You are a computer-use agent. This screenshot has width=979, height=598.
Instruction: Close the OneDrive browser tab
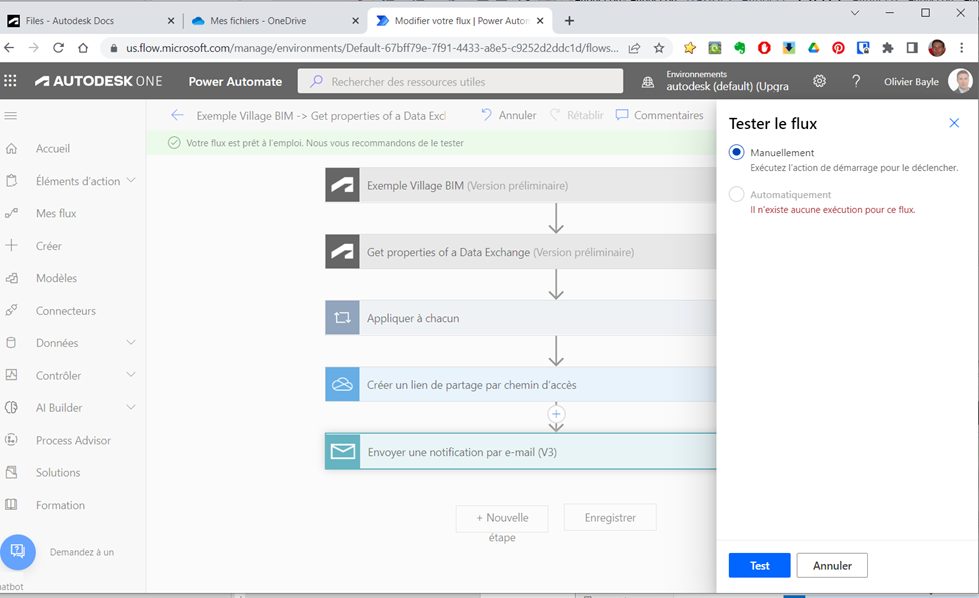[355, 21]
